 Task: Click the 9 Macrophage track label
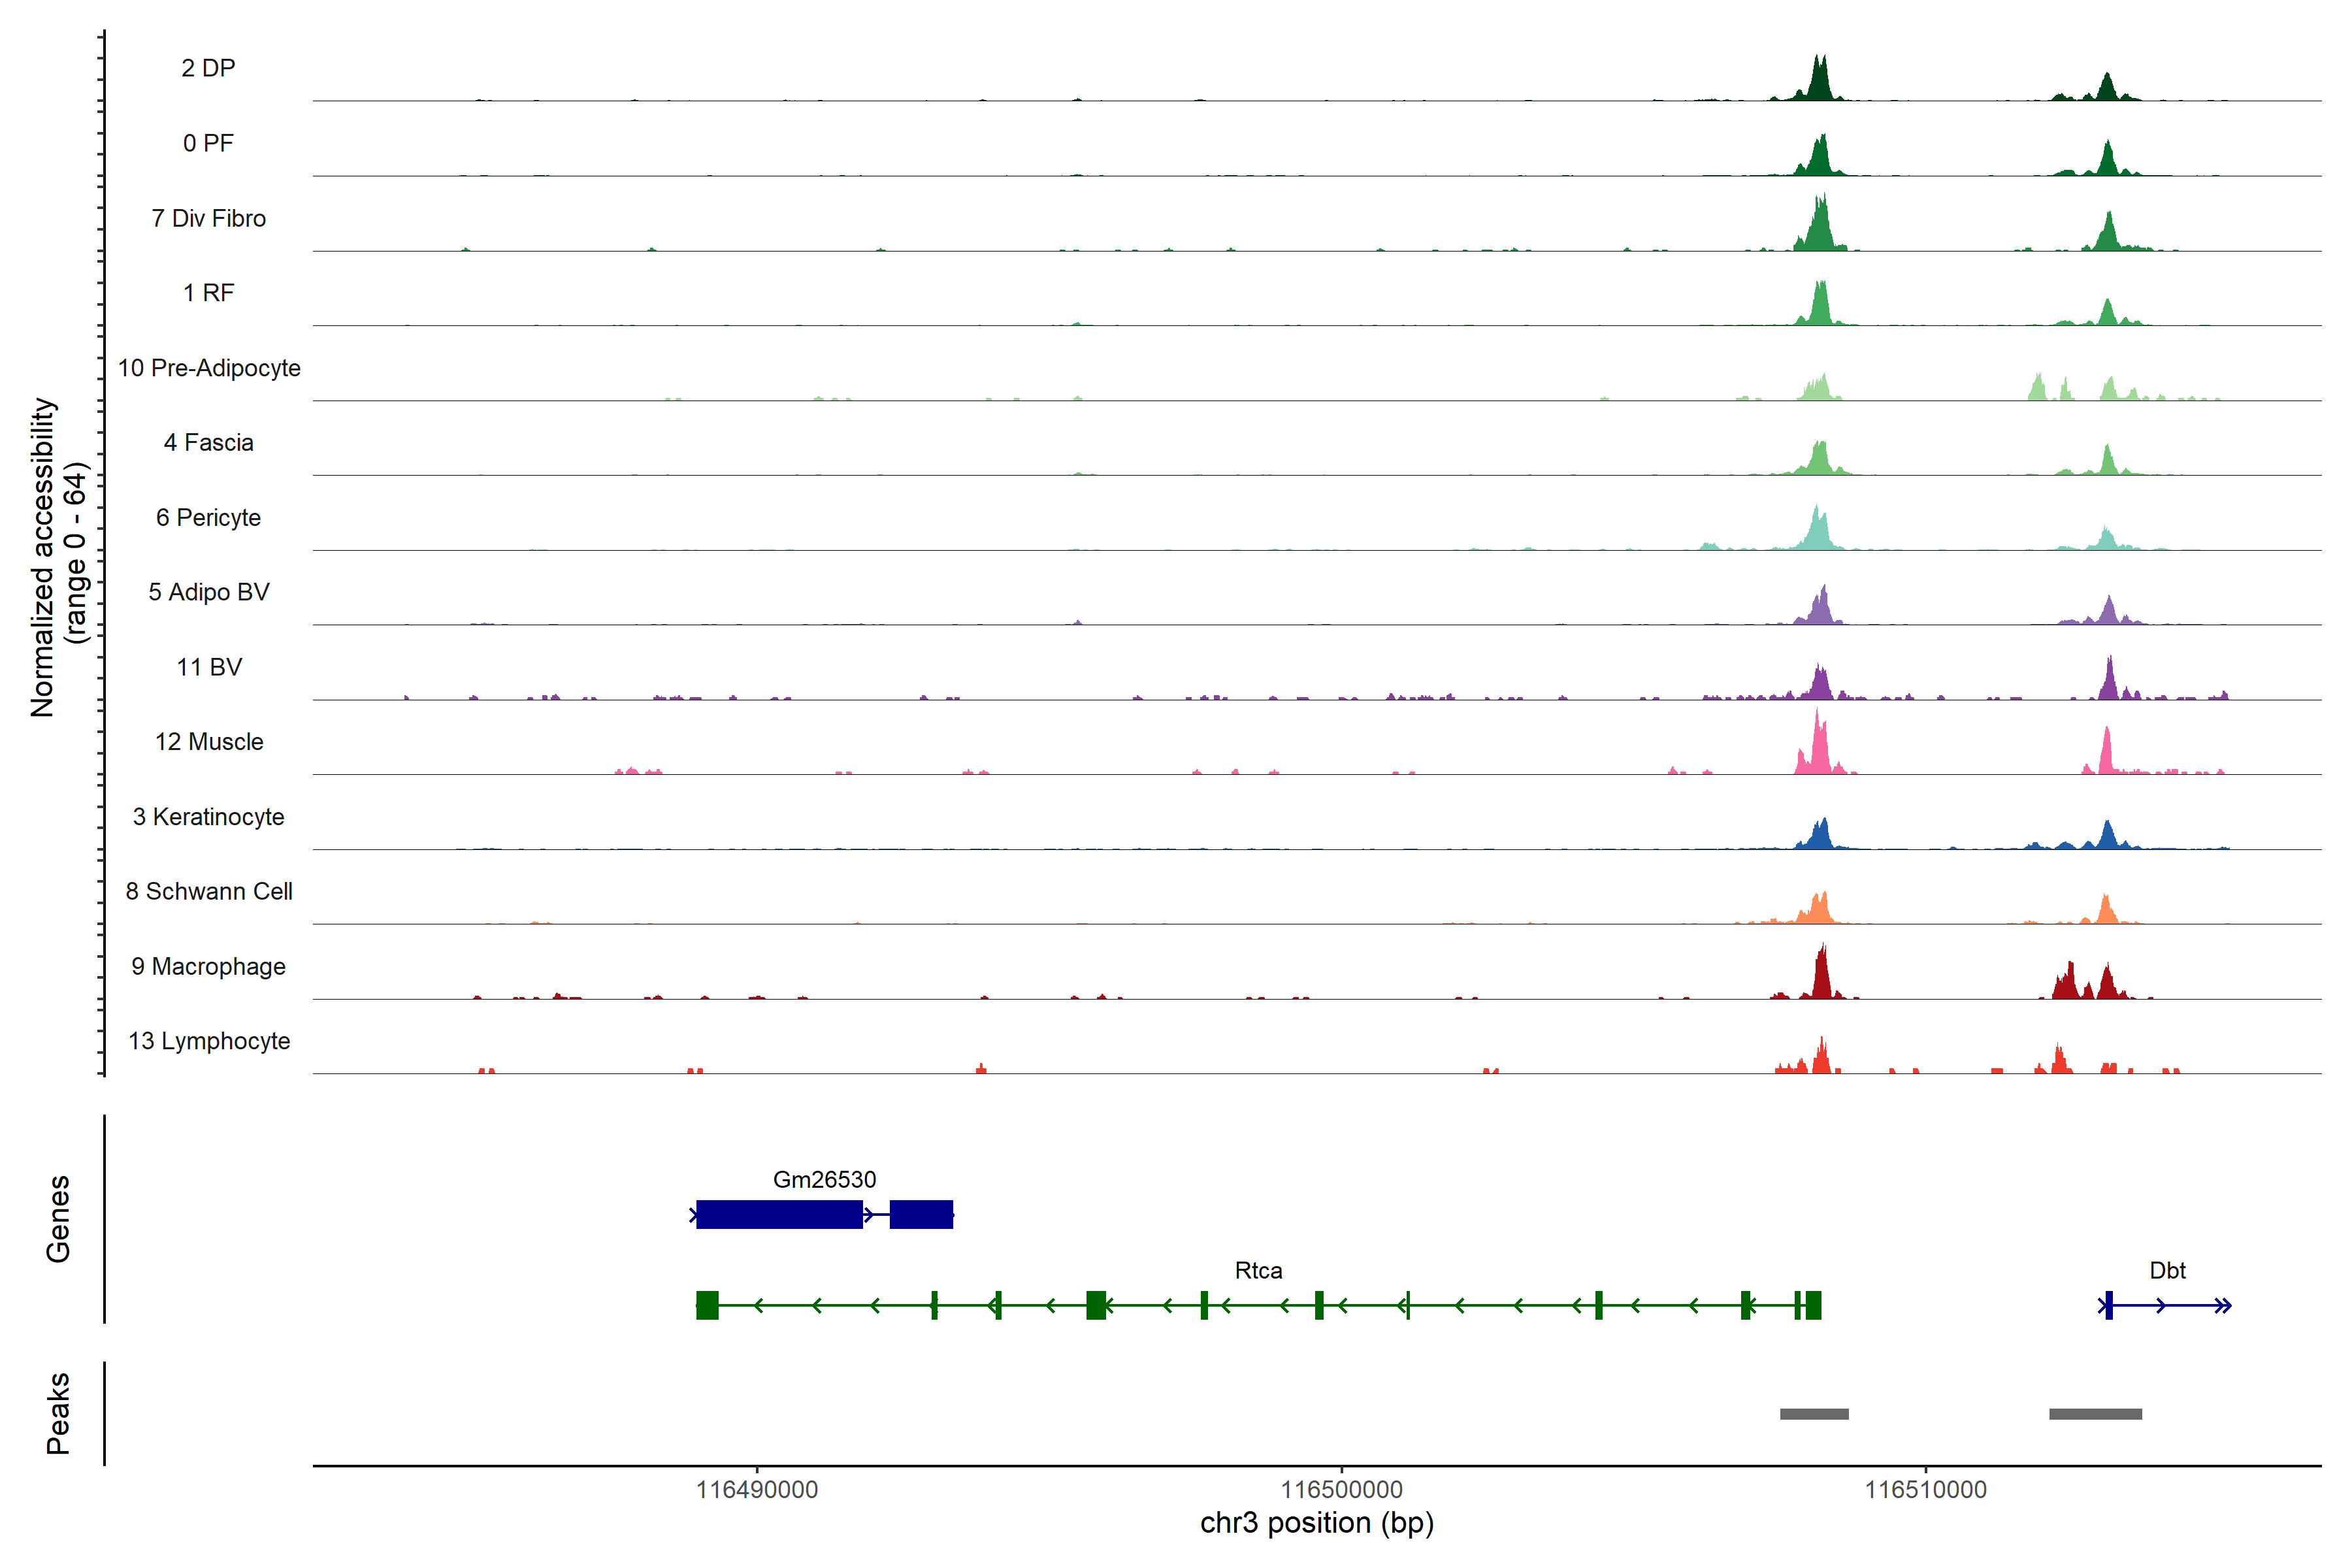pyautogui.click(x=208, y=966)
